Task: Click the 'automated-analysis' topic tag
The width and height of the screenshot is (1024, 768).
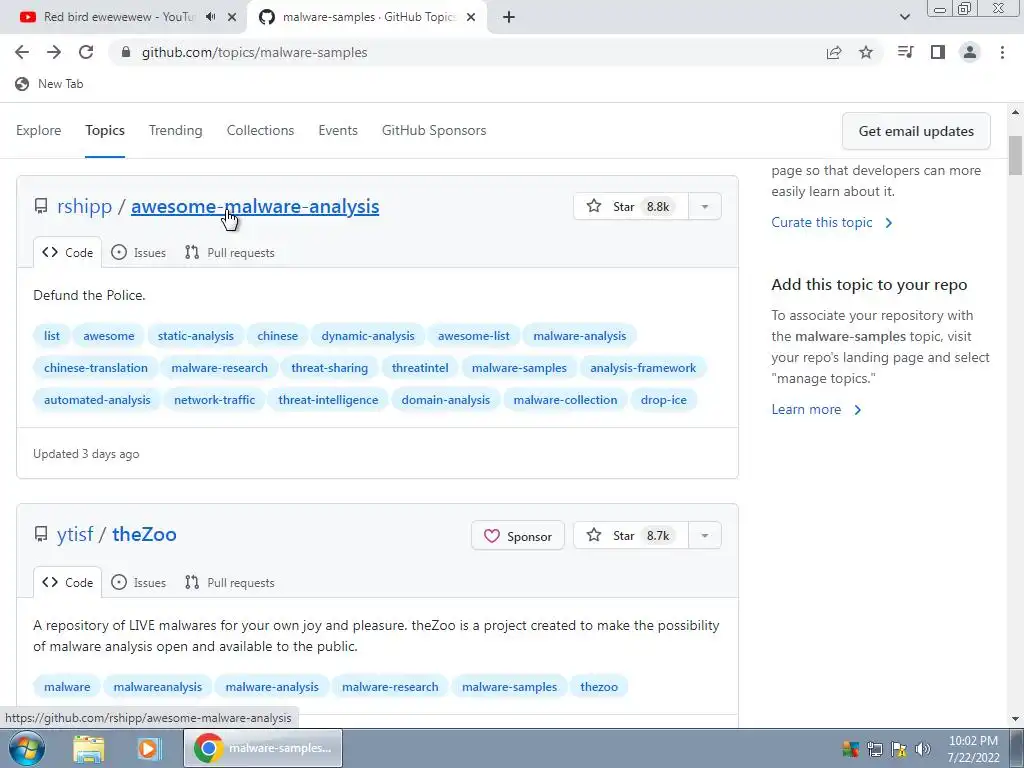Action: [97, 400]
